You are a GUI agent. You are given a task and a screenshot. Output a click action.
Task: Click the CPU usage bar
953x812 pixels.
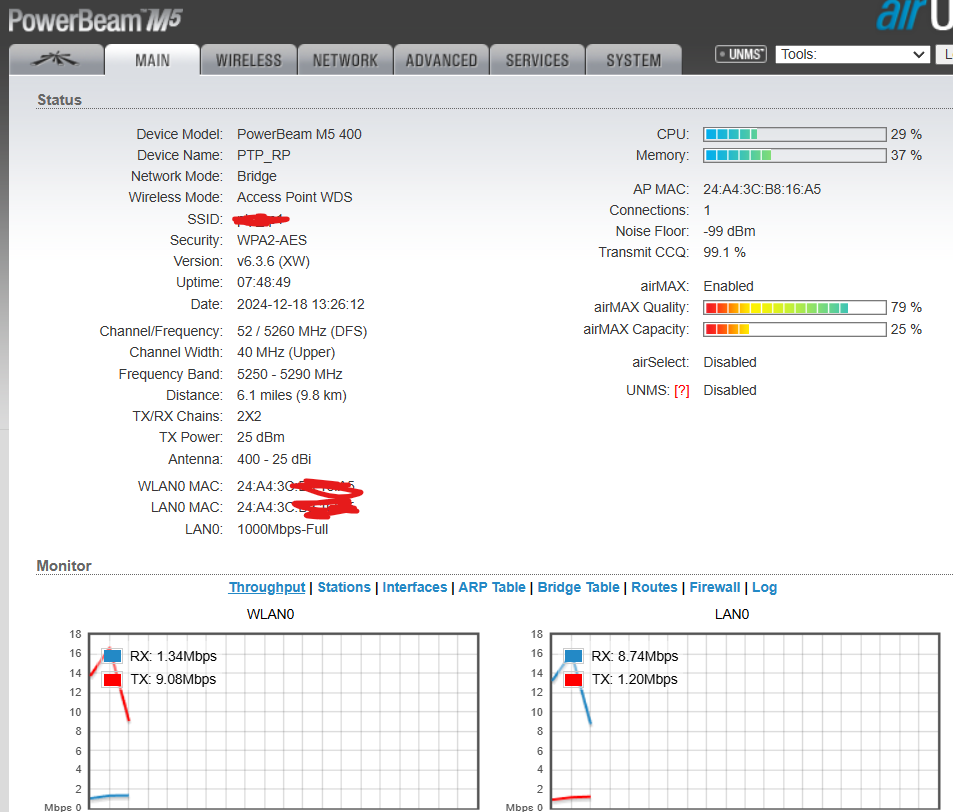tap(794, 134)
